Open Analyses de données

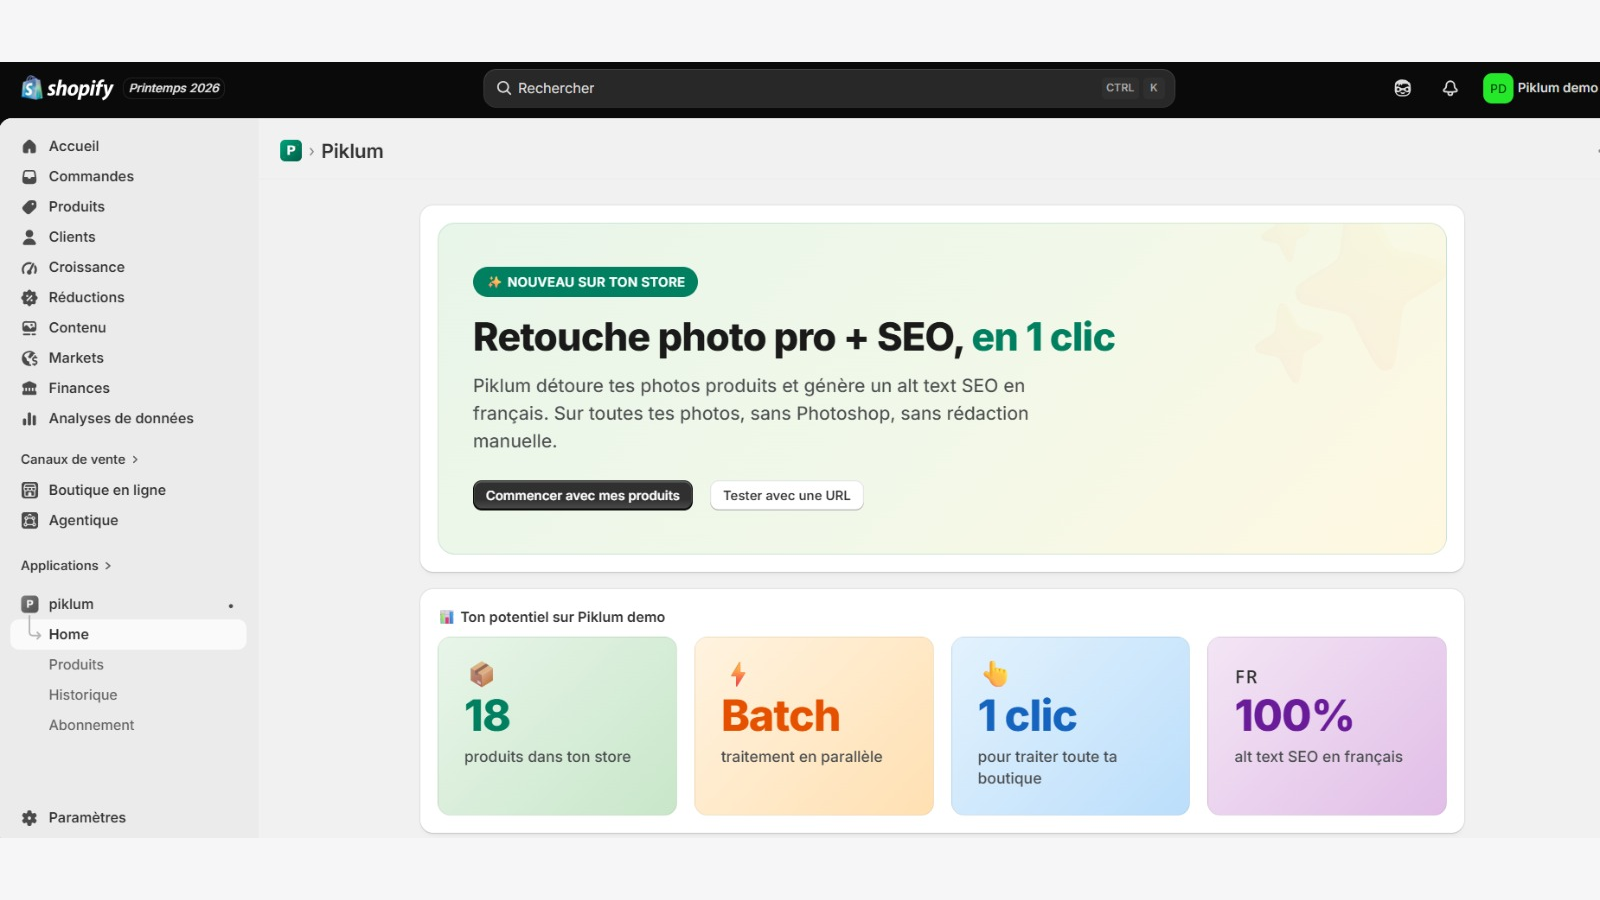coord(121,418)
